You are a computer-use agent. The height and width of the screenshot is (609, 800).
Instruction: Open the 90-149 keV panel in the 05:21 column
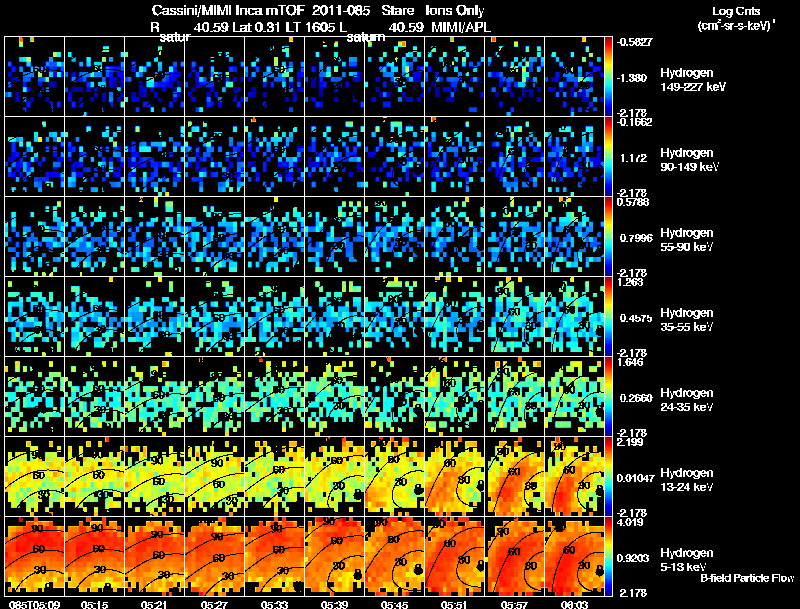(x=154, y=157)
